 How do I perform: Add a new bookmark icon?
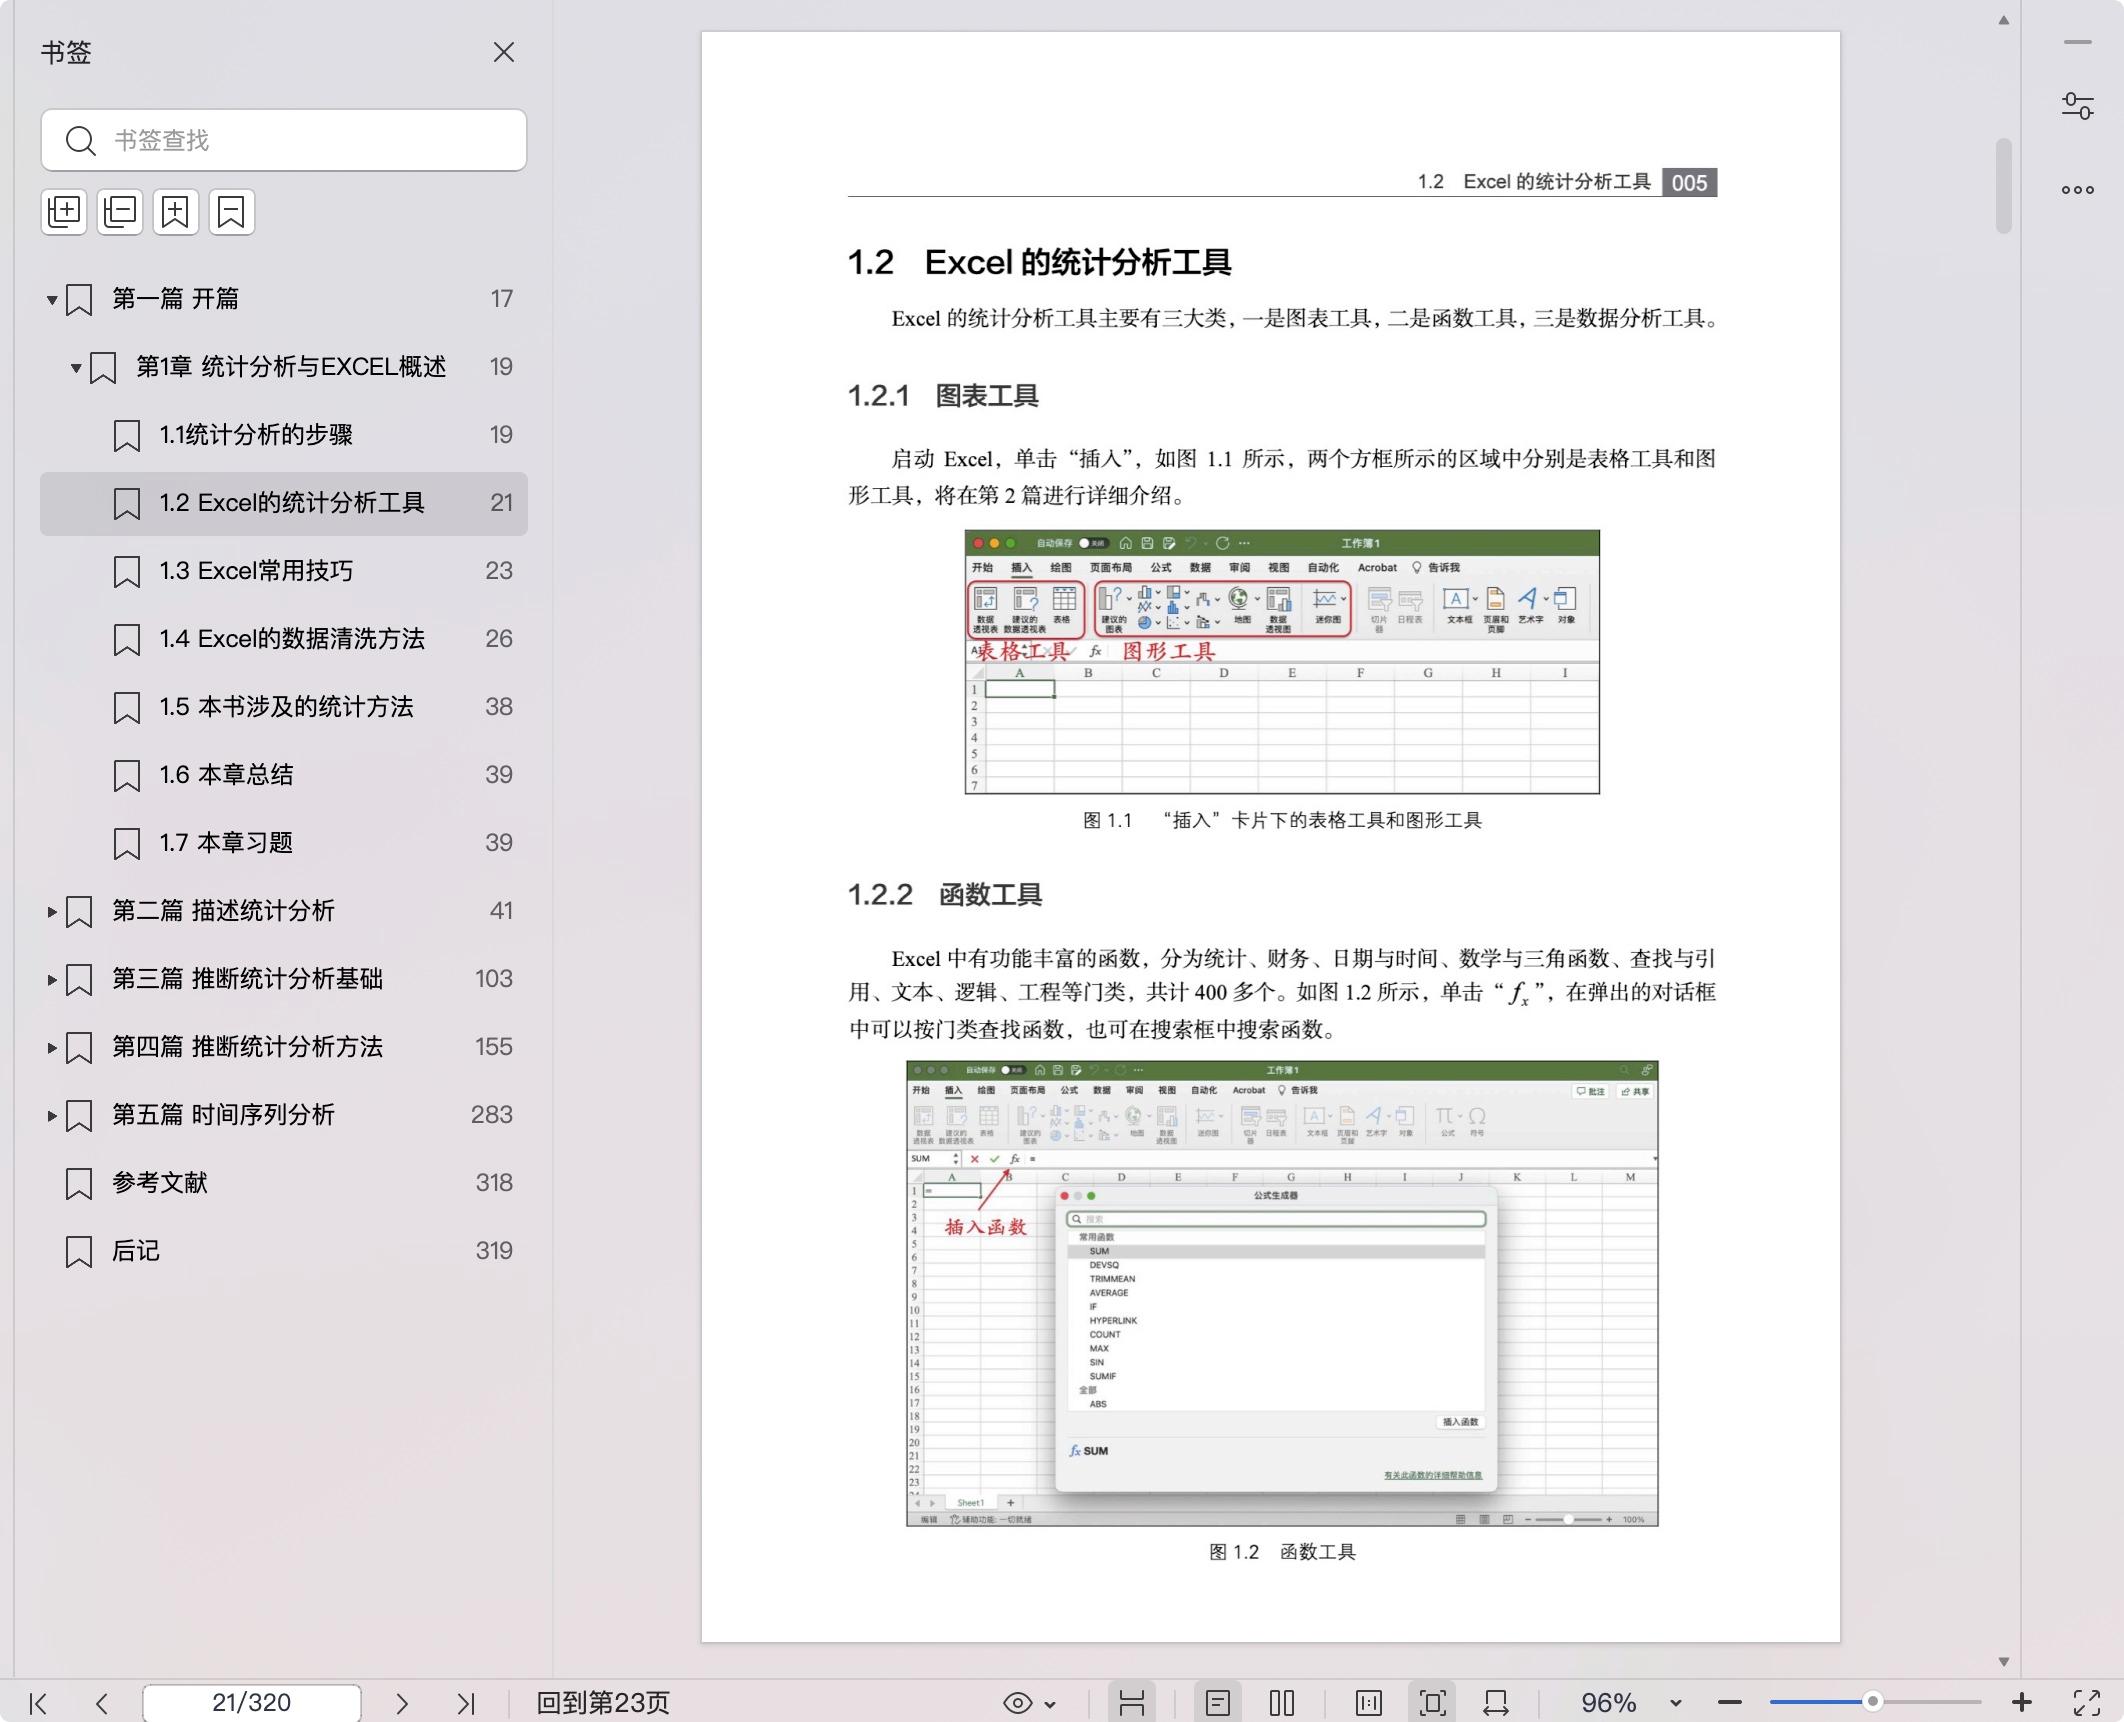[176, 211]
